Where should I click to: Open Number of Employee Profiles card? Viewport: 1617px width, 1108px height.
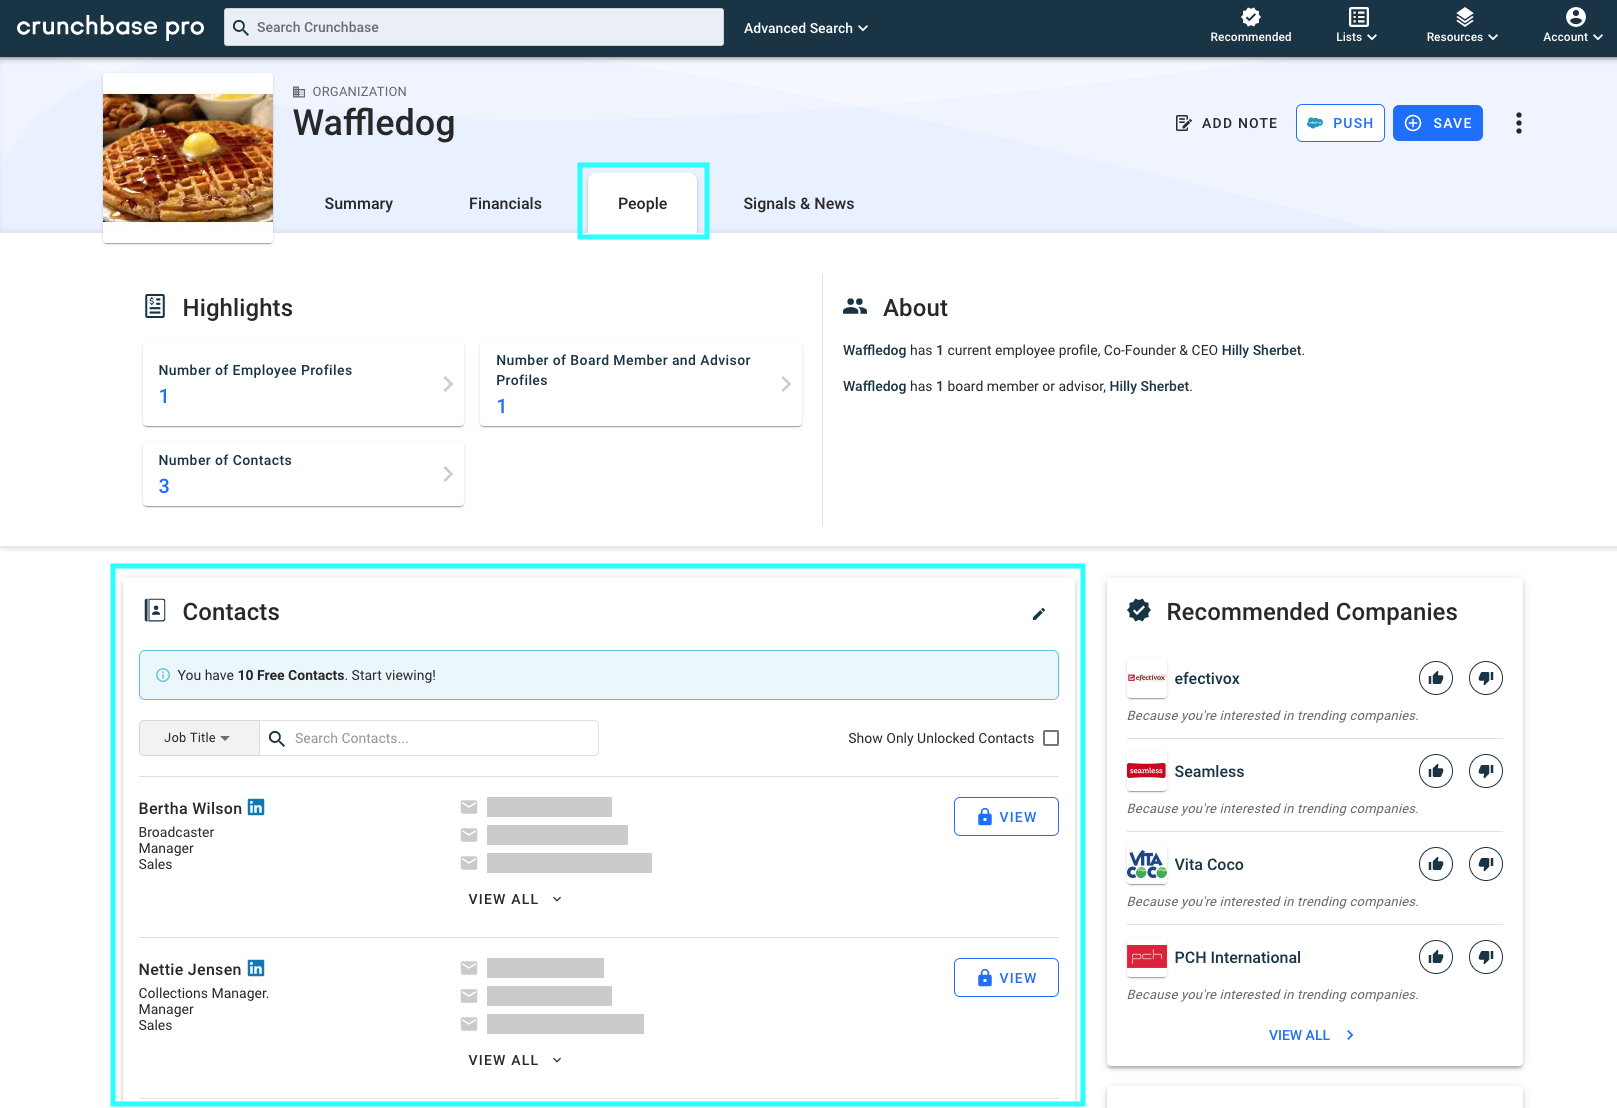[x=303, y=384]
